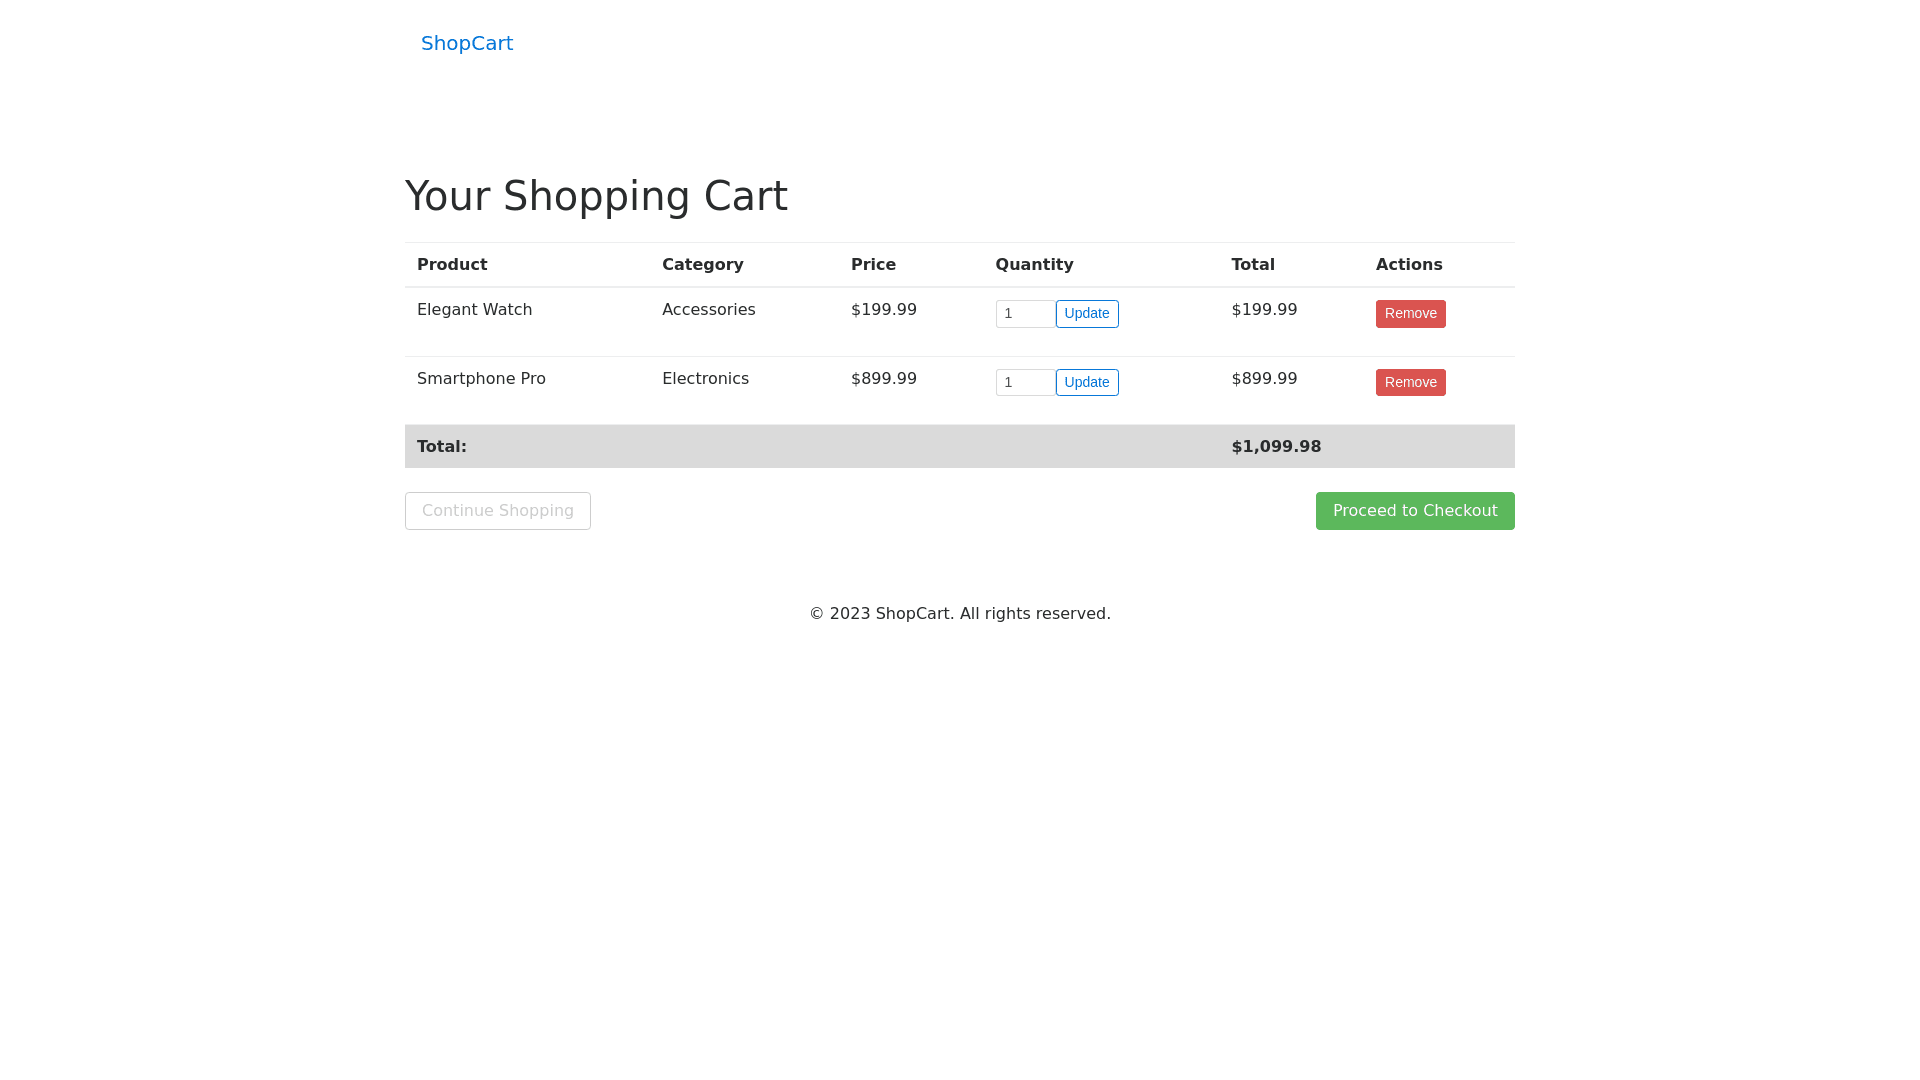Click the Proceed to Checkout button
This screenshot has width=1920, height=1080.
click(x=1414, y=511)
